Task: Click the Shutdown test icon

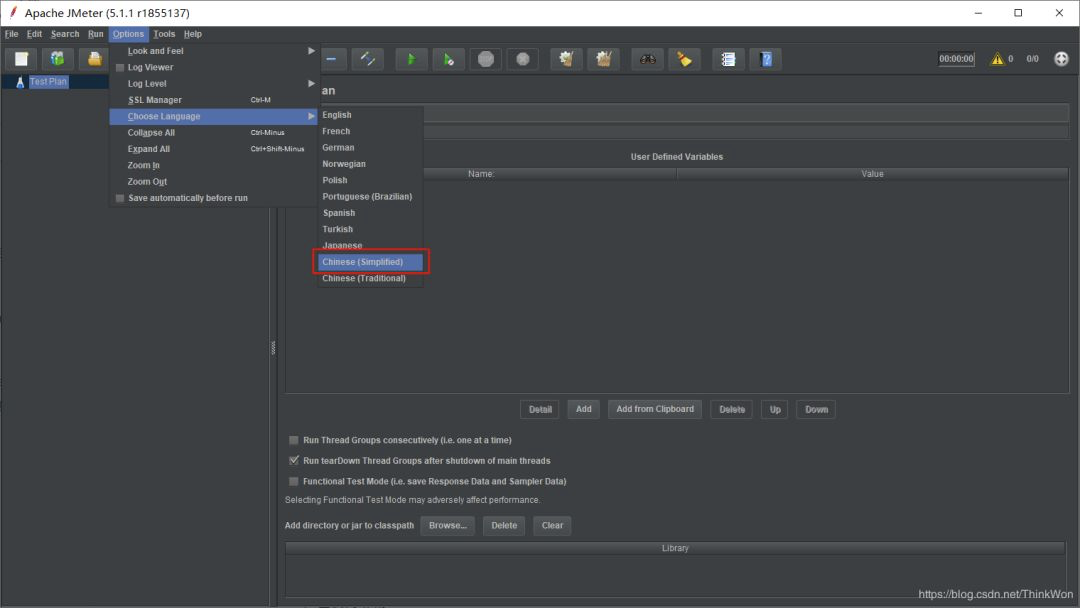Action: pyautogui.click(x=523, y=59)
